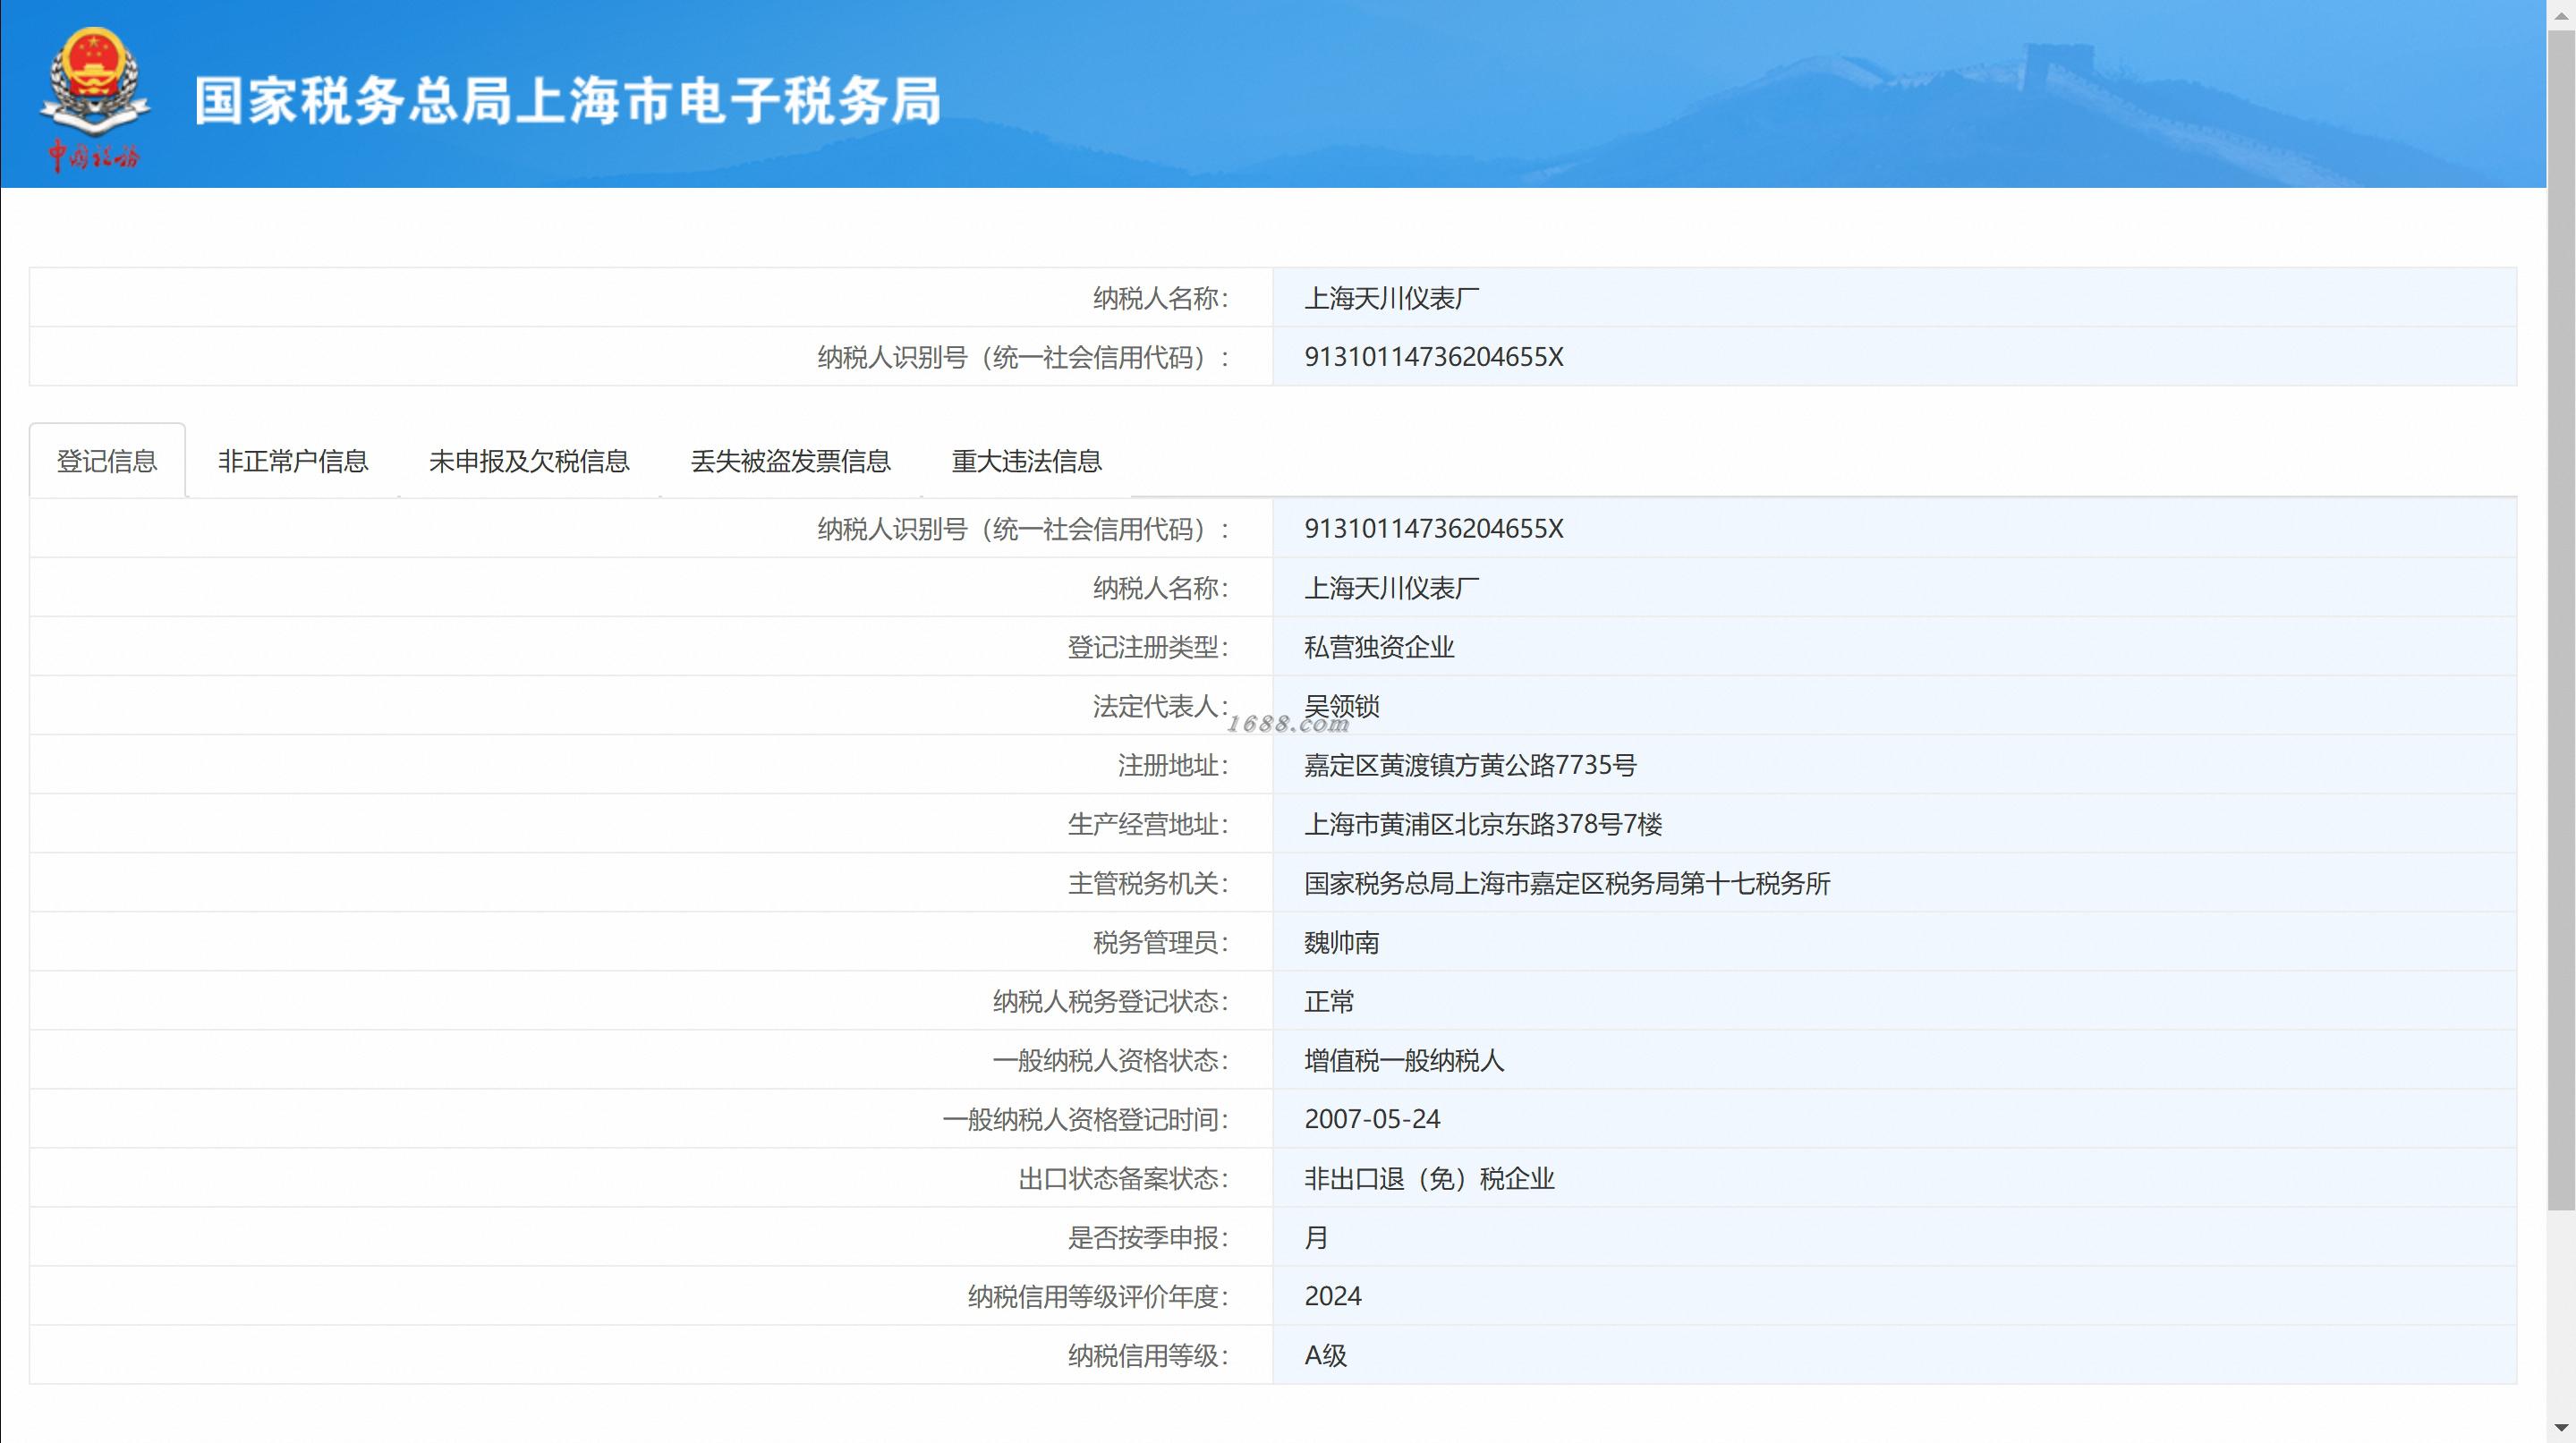Click the 法定代表人 label
Viewport: 2576px width, 1443px height.
[x=1160, y=706]
